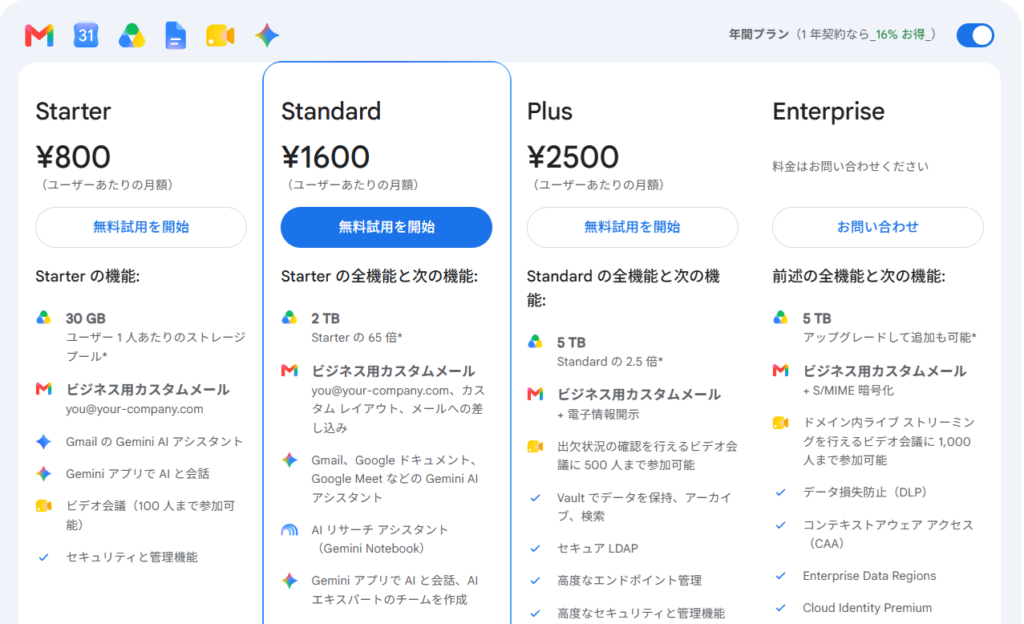Click Drive icon beside 30 GB storage
Image resolution: width=1024 pixels, height=624 pixels.
pyautogui.click(x=44, y=318)
